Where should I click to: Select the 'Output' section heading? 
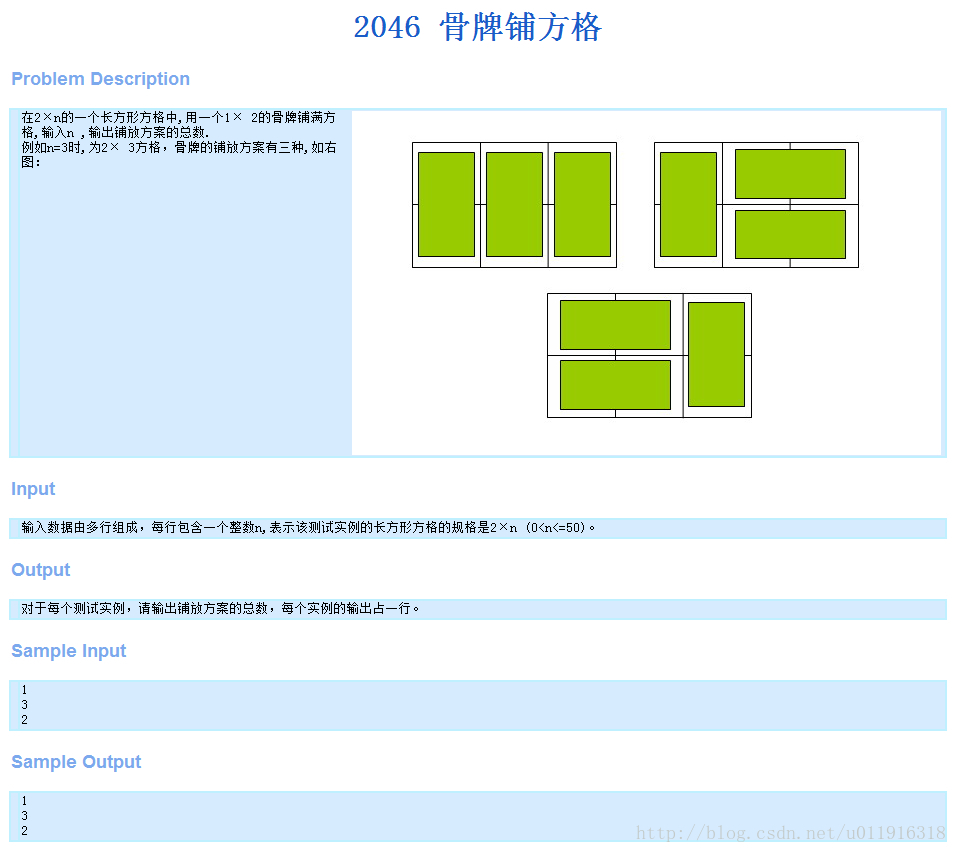tap(40, 570)
